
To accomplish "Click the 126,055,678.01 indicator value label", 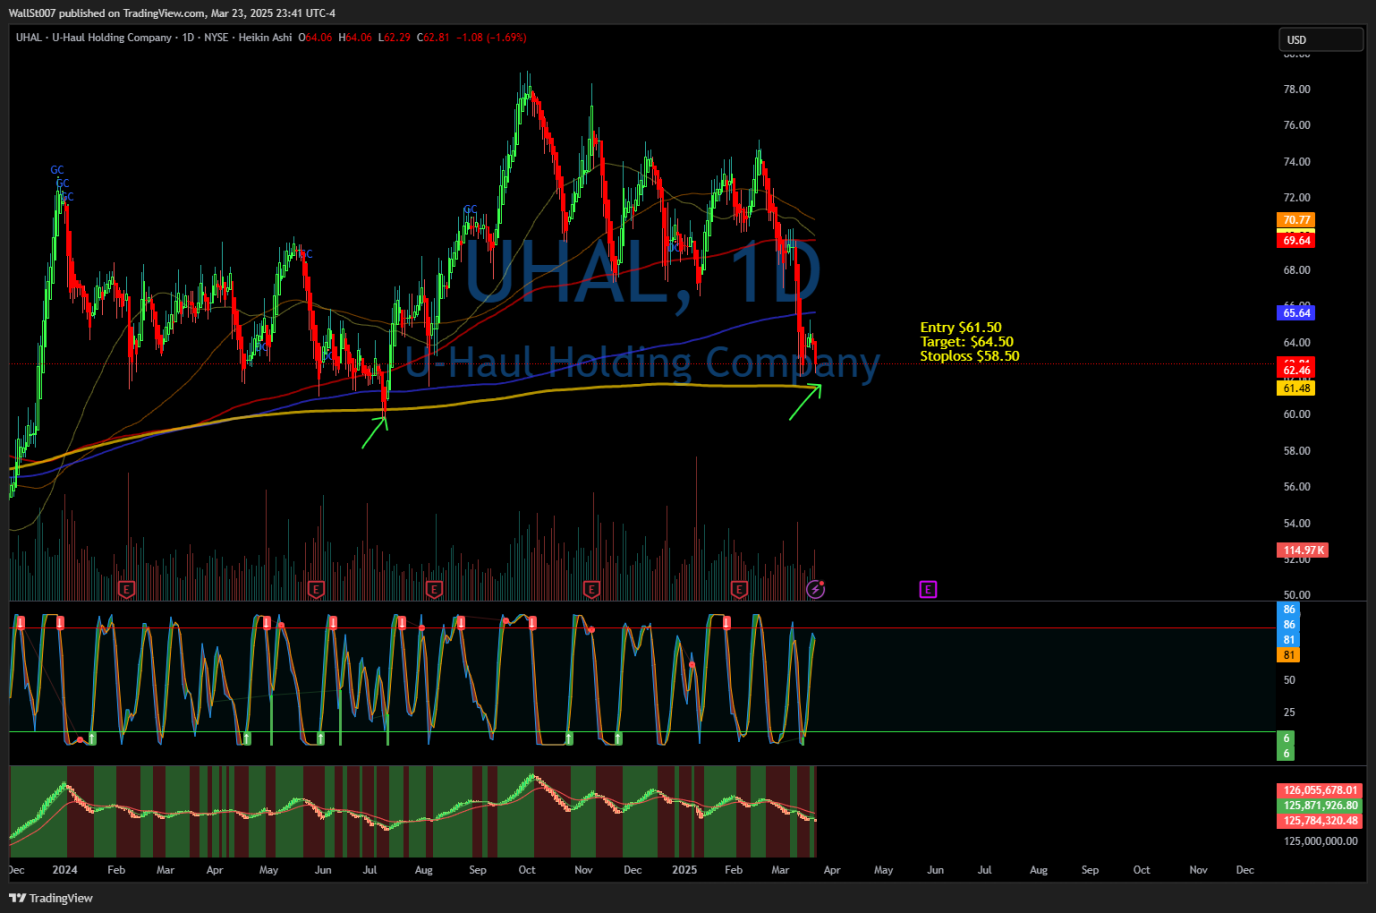I will coord(1321,790).
